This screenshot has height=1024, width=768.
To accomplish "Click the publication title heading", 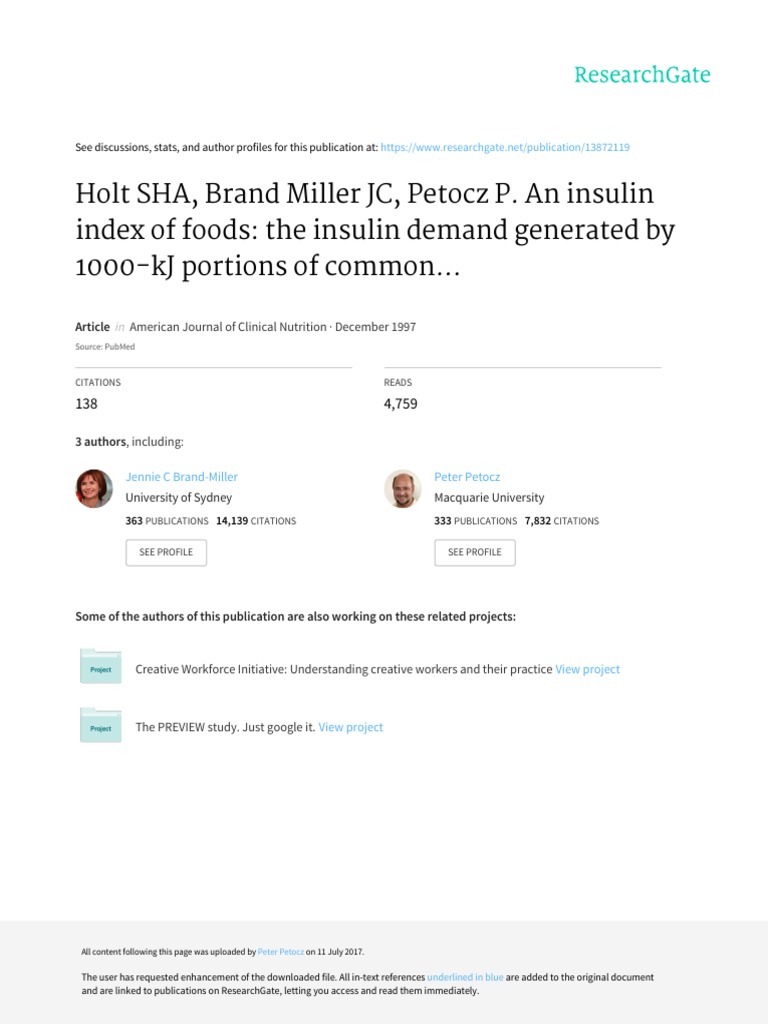I will pos(375,230).
